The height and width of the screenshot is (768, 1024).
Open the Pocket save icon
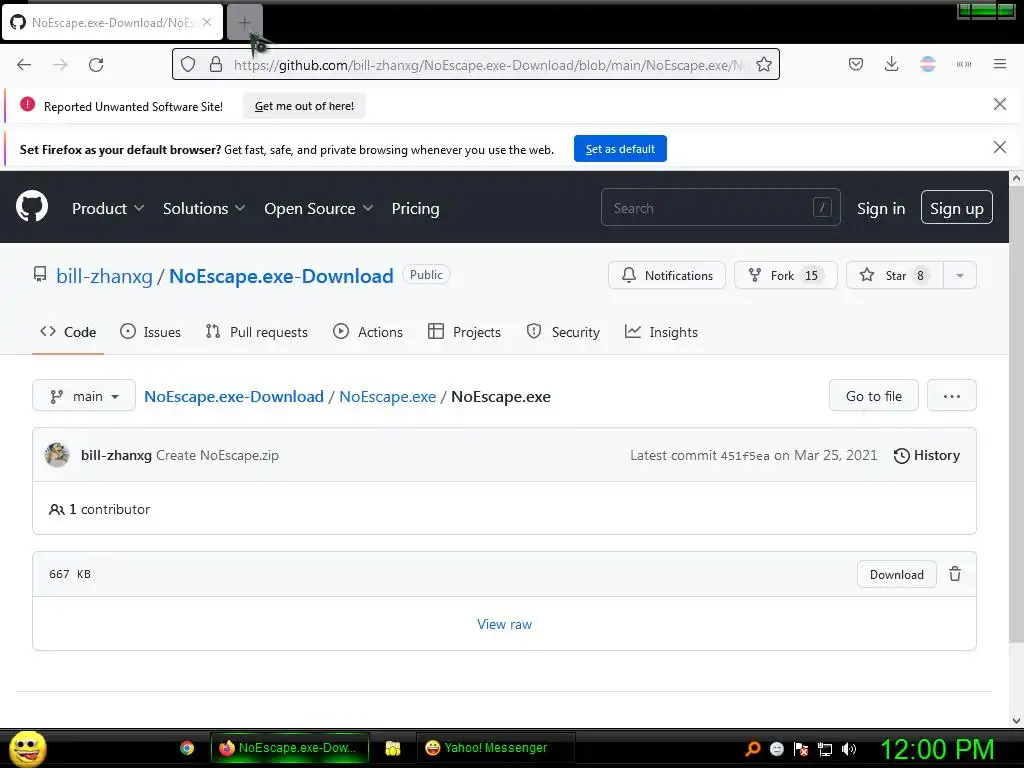[x=856, y=64]
